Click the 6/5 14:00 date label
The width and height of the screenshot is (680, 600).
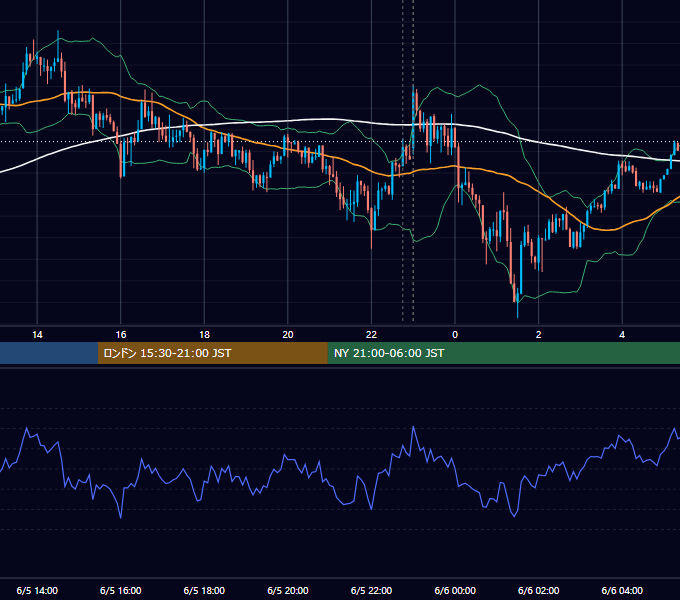click(x=37, y=590)
